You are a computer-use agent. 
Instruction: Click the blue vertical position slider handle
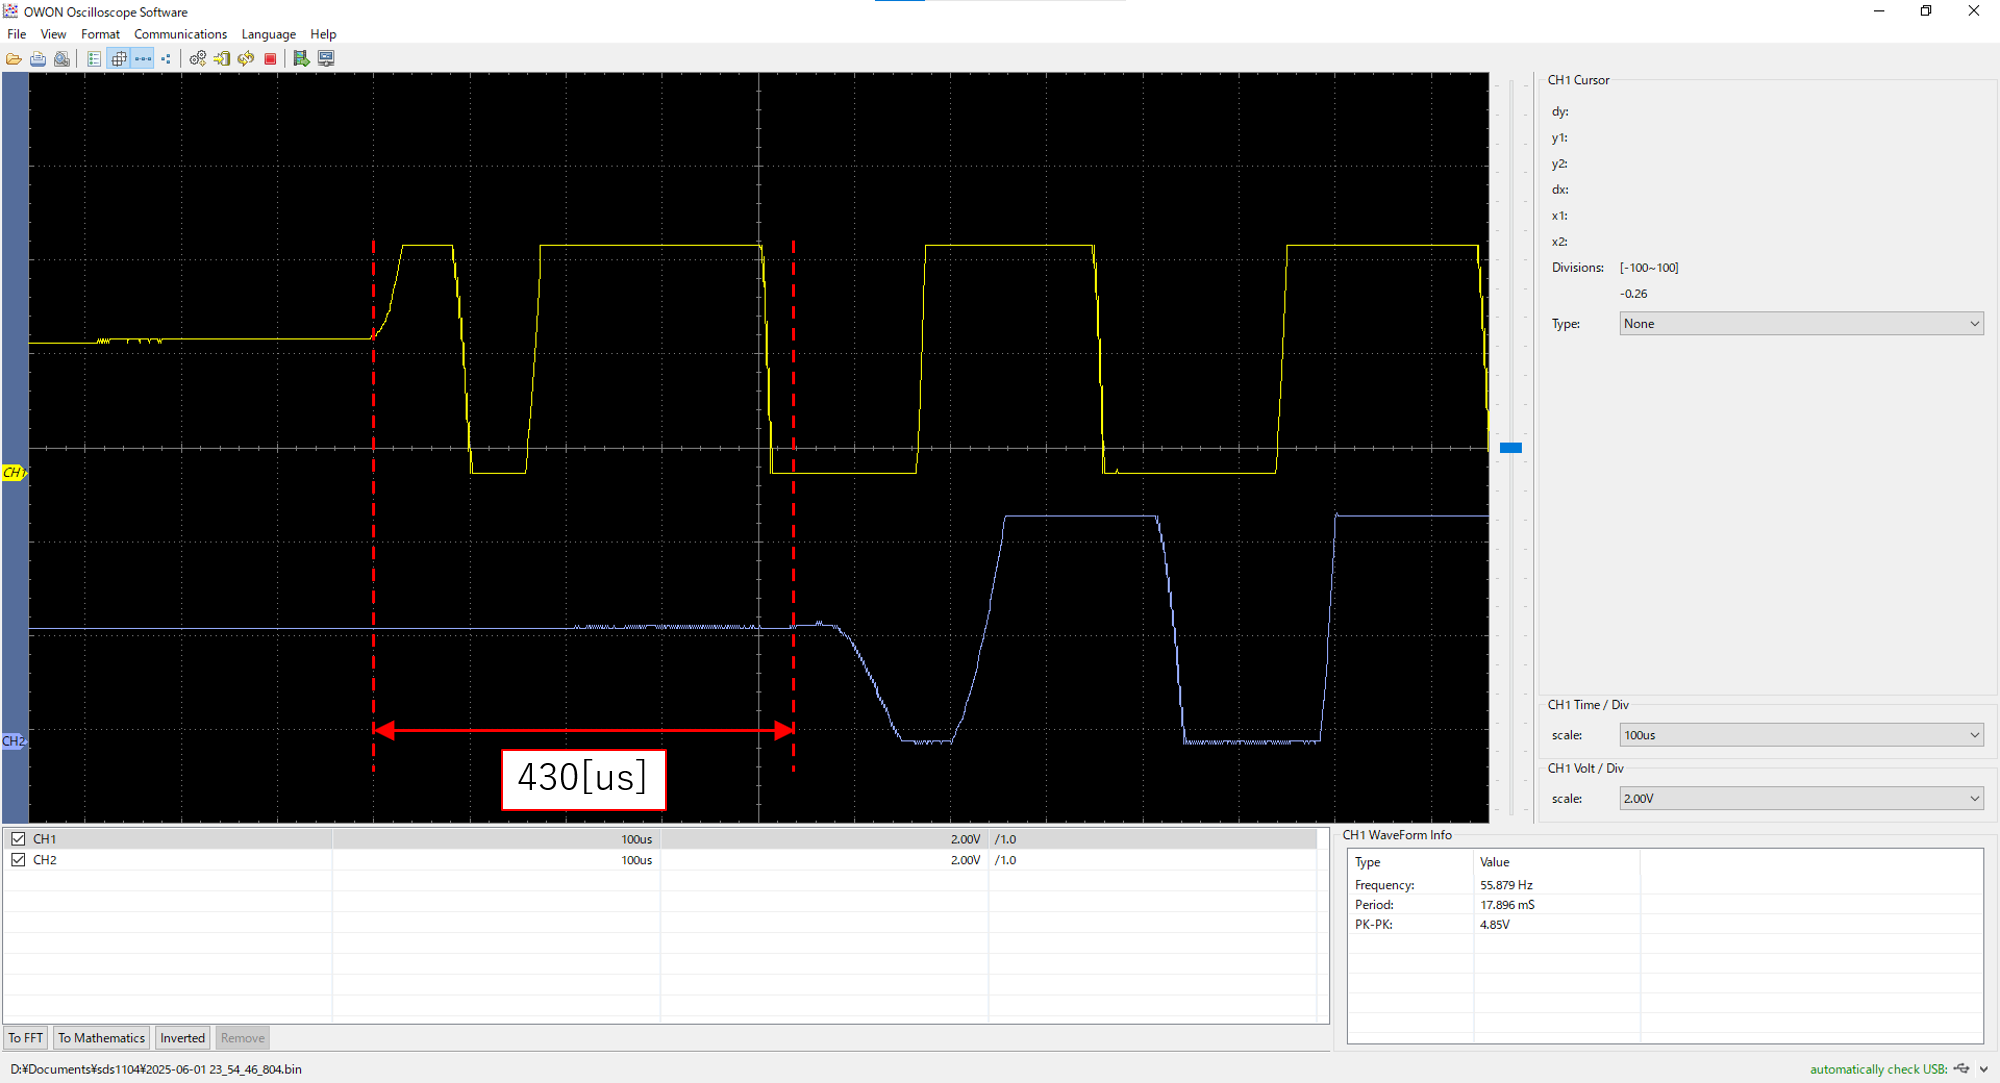click(x=1511, y=448)
